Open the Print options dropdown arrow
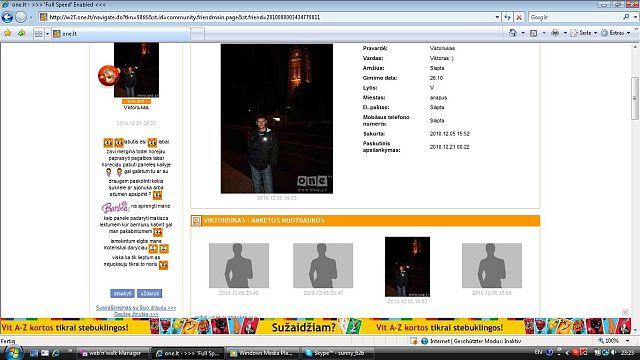Image resolution: width=640 pixels, height=360 pixels. pyautogui.click(x=565, y=33)
